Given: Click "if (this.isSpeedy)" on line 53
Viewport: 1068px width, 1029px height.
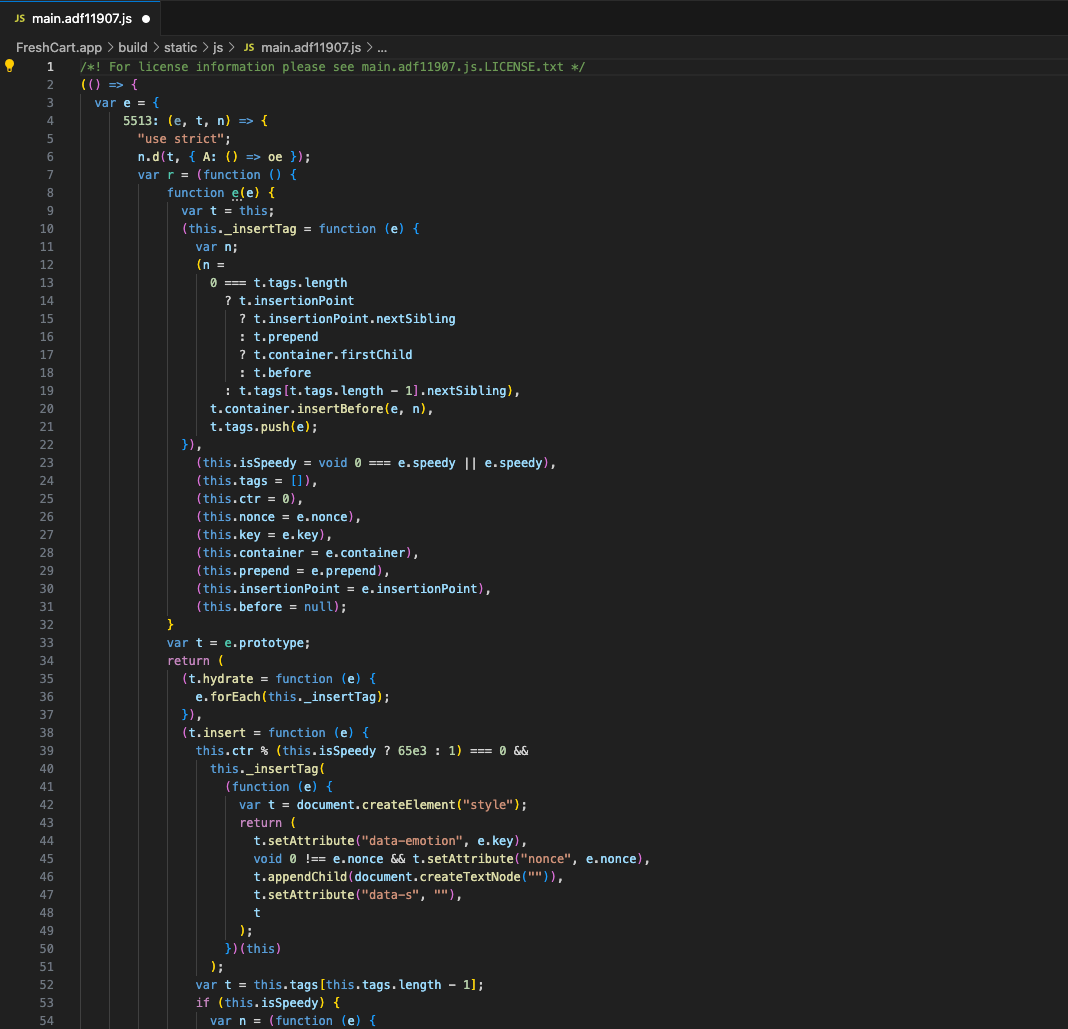Looking at the screenshot, I should [260, 1003].
